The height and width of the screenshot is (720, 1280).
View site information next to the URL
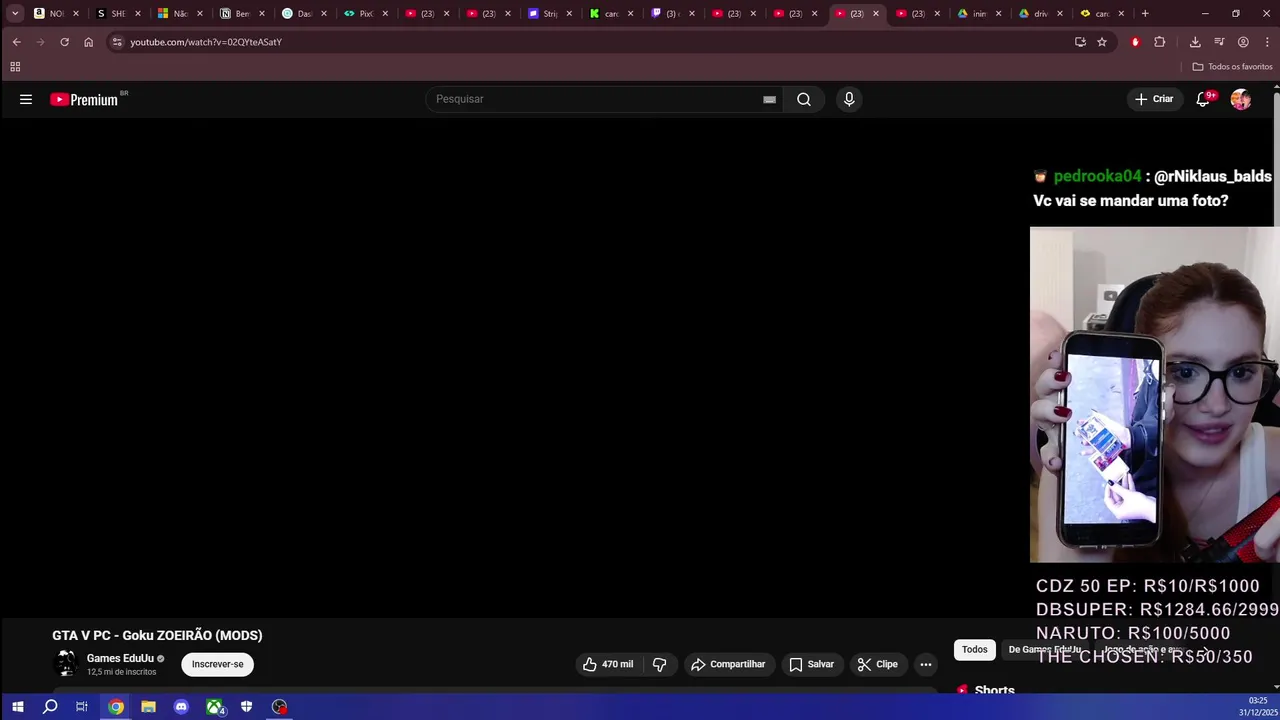tap(117, 42)
